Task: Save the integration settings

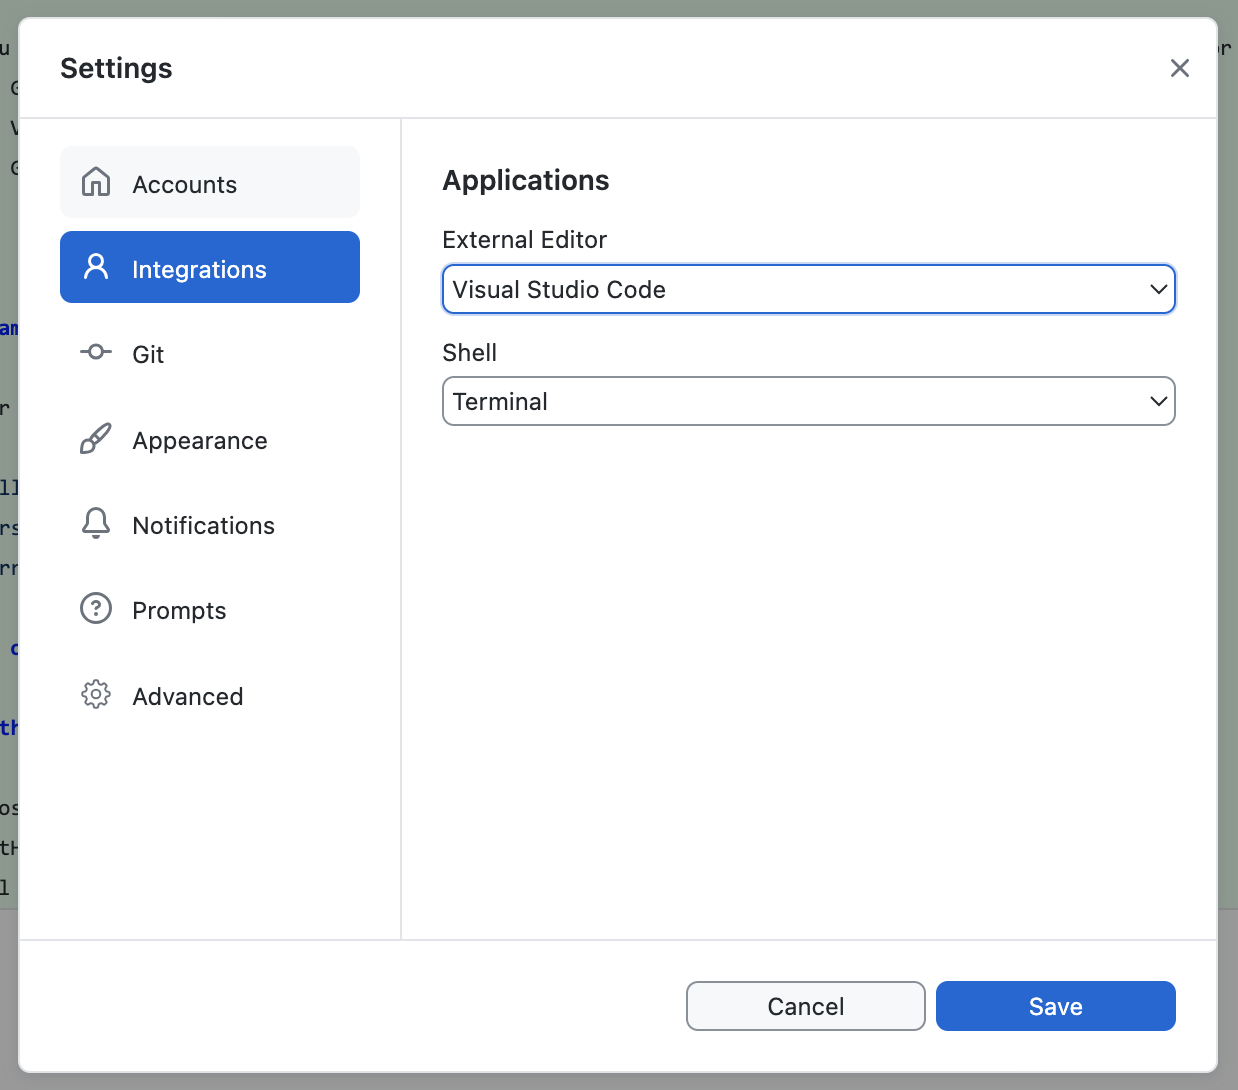Action: pos(1055,1006)
